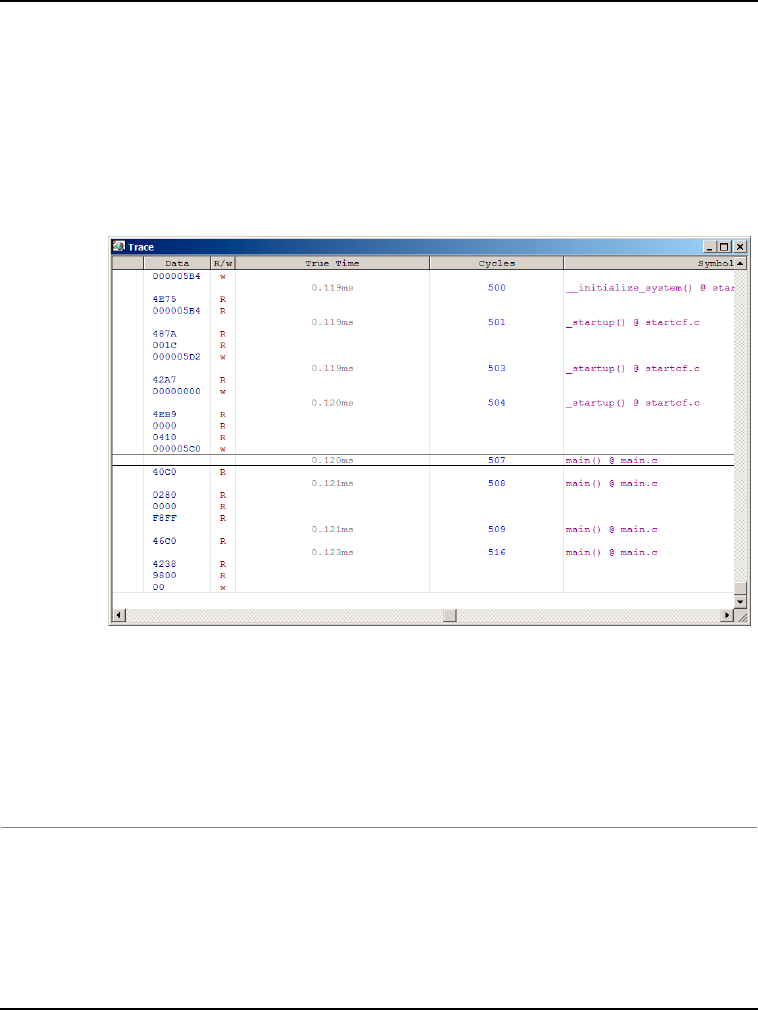Click the R/w column header

tap(223, 263)
